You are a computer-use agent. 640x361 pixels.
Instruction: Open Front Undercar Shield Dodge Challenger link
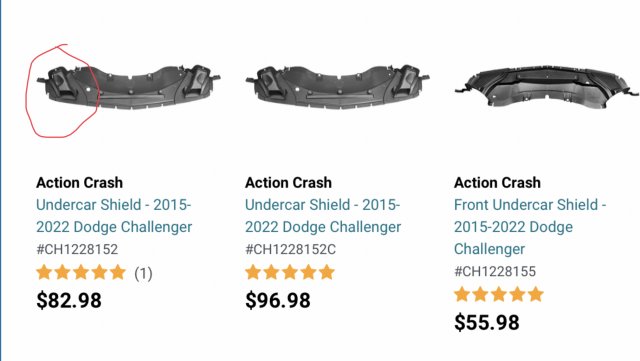(x=530, y=227)
